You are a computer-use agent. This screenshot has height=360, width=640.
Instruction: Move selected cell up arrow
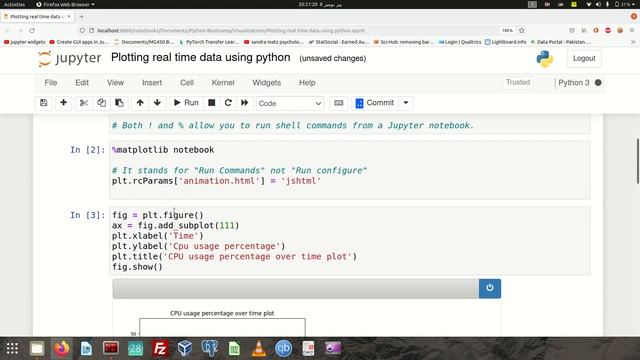(x=140, y=103)
